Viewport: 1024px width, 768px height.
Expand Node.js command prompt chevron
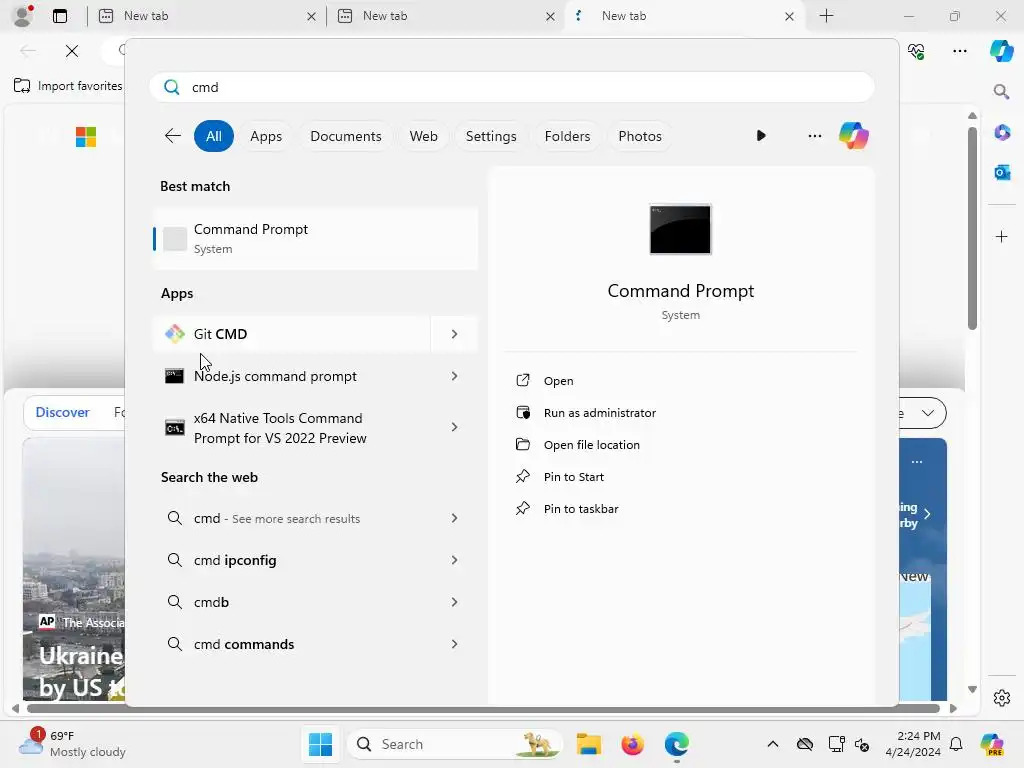coord(455,376)
